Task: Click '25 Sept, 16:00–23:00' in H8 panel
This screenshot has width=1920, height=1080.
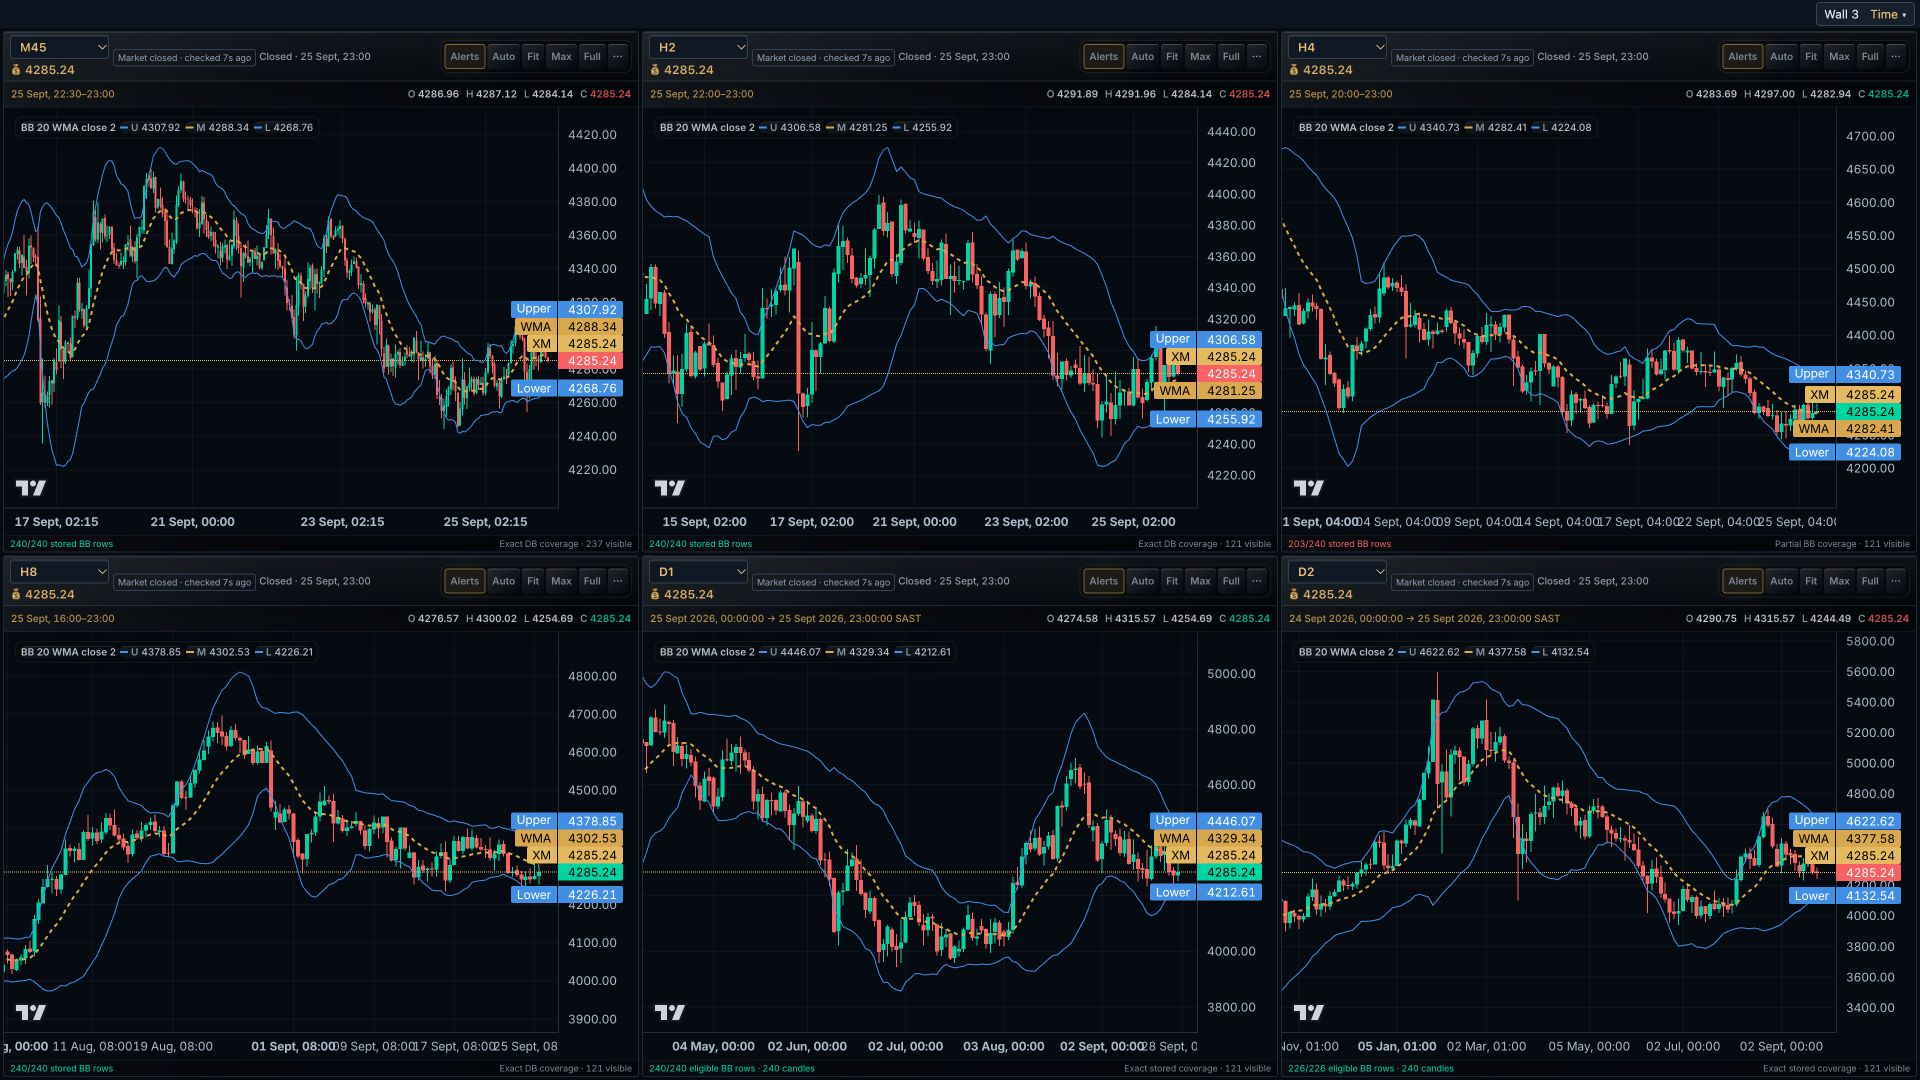Action: 62,618
